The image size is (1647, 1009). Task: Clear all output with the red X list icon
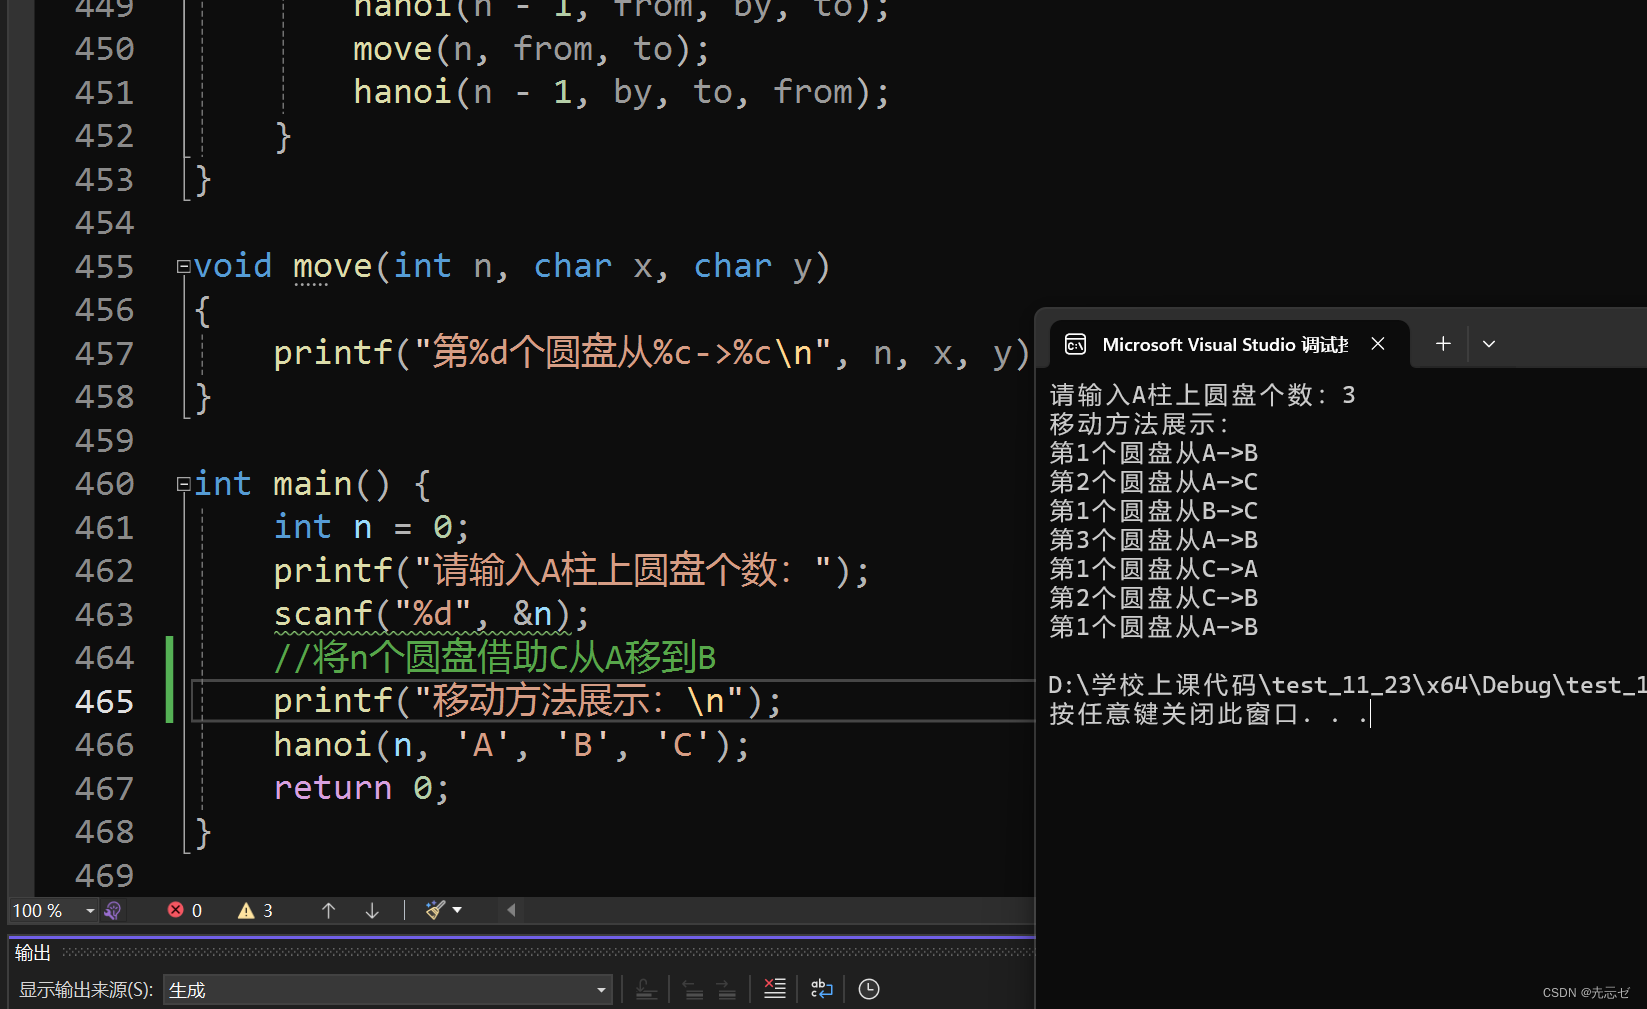(x=775, y=989)
